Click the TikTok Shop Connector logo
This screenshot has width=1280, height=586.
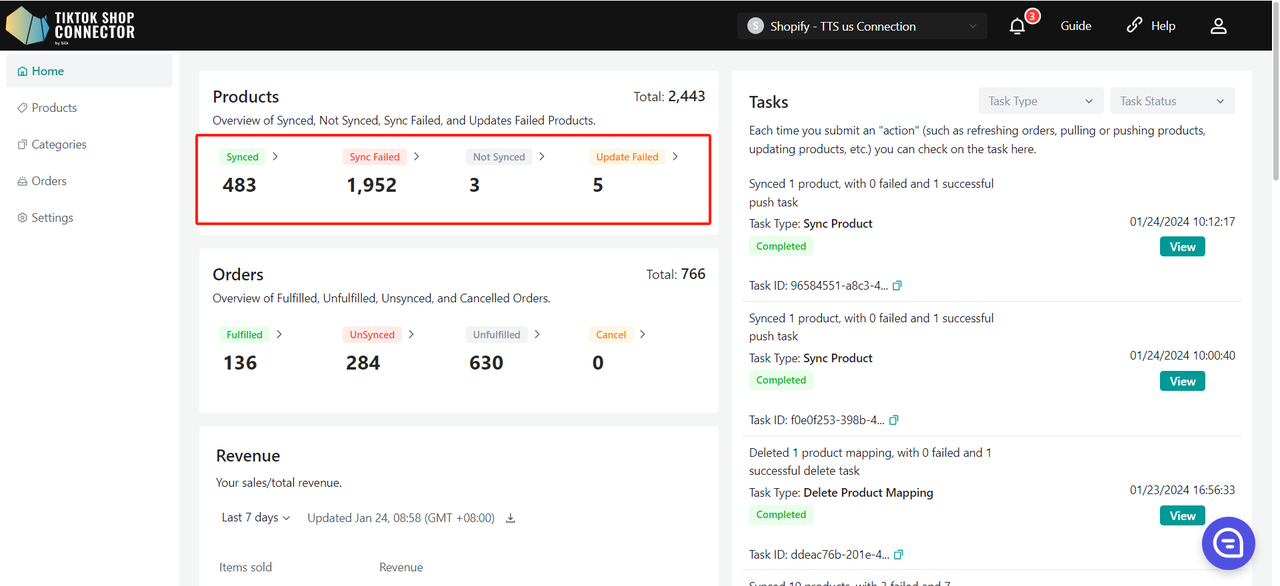70,26
